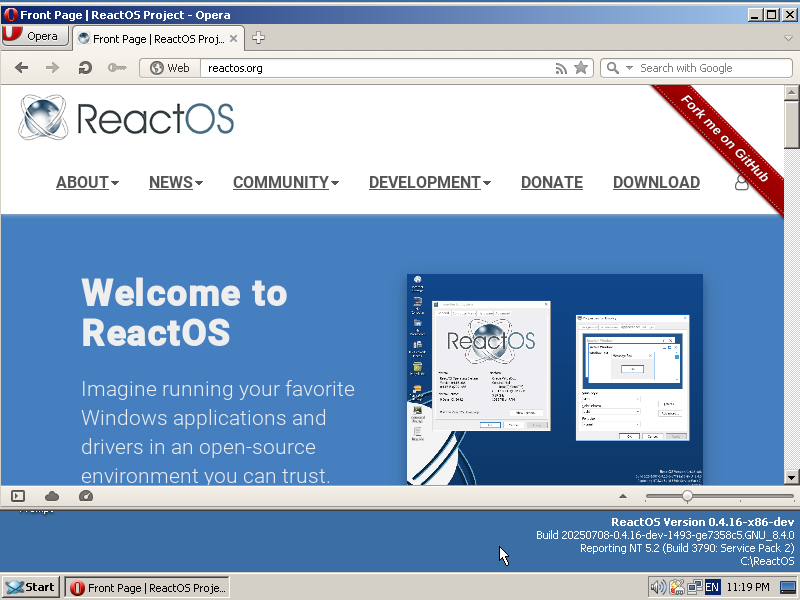Click the Opera Turbo gauge icon
Image resolution: width=800 pixels, height=600 pixels.
pyautogui.click(x=86, y=496)
